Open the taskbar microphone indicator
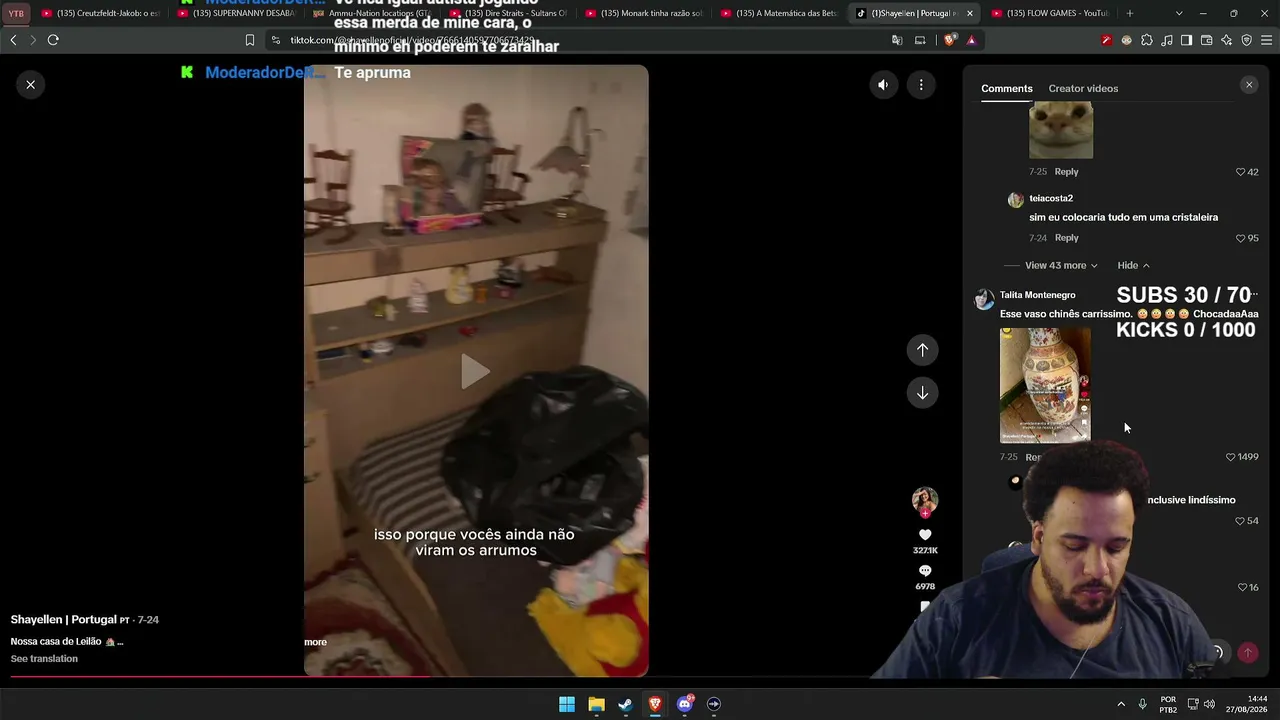This screenshot has width=1280, height=720. pyautogui.click(x=1142, y=704)
